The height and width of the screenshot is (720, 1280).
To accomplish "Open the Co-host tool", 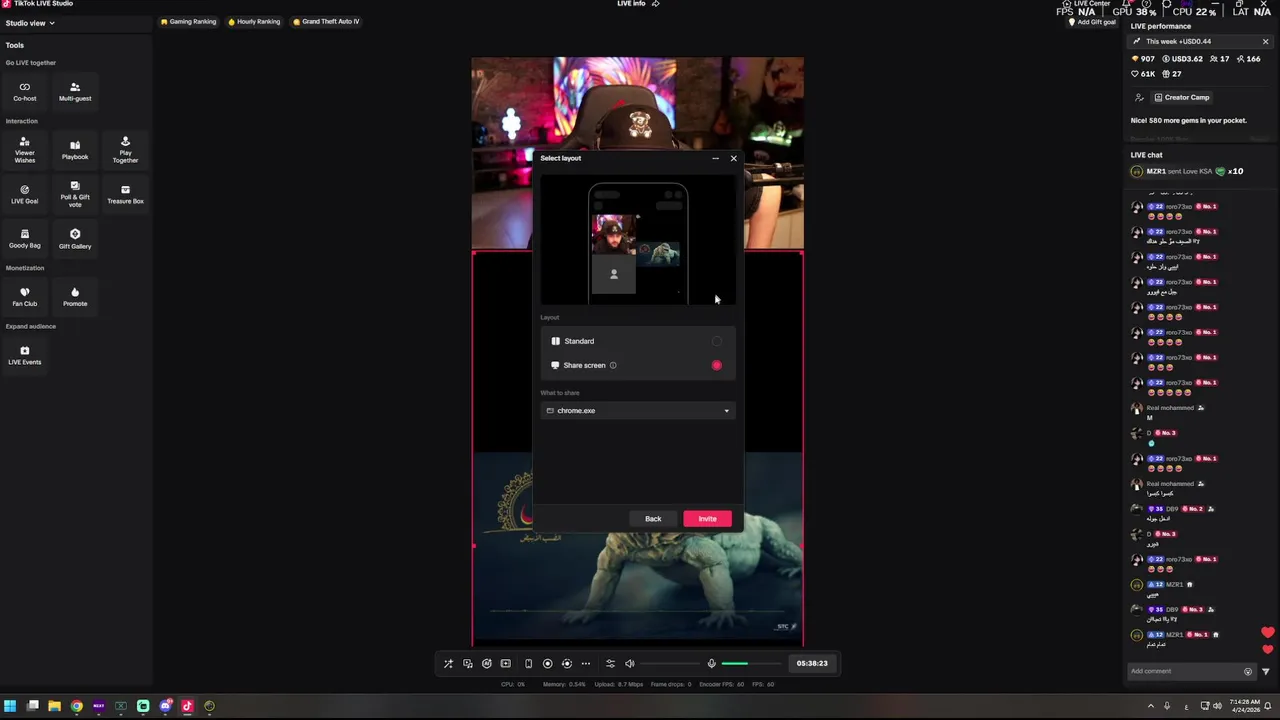I will (25, 92).
